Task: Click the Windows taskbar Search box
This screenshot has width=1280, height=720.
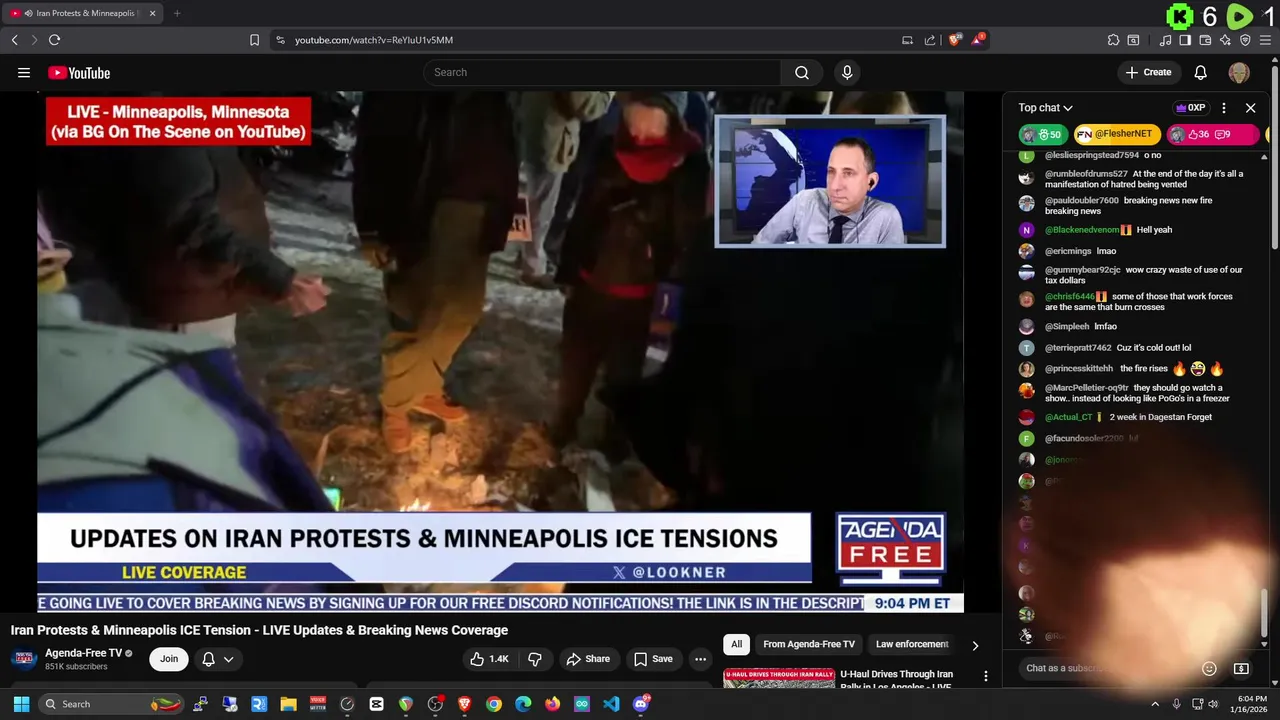Action: coord(113,704)
